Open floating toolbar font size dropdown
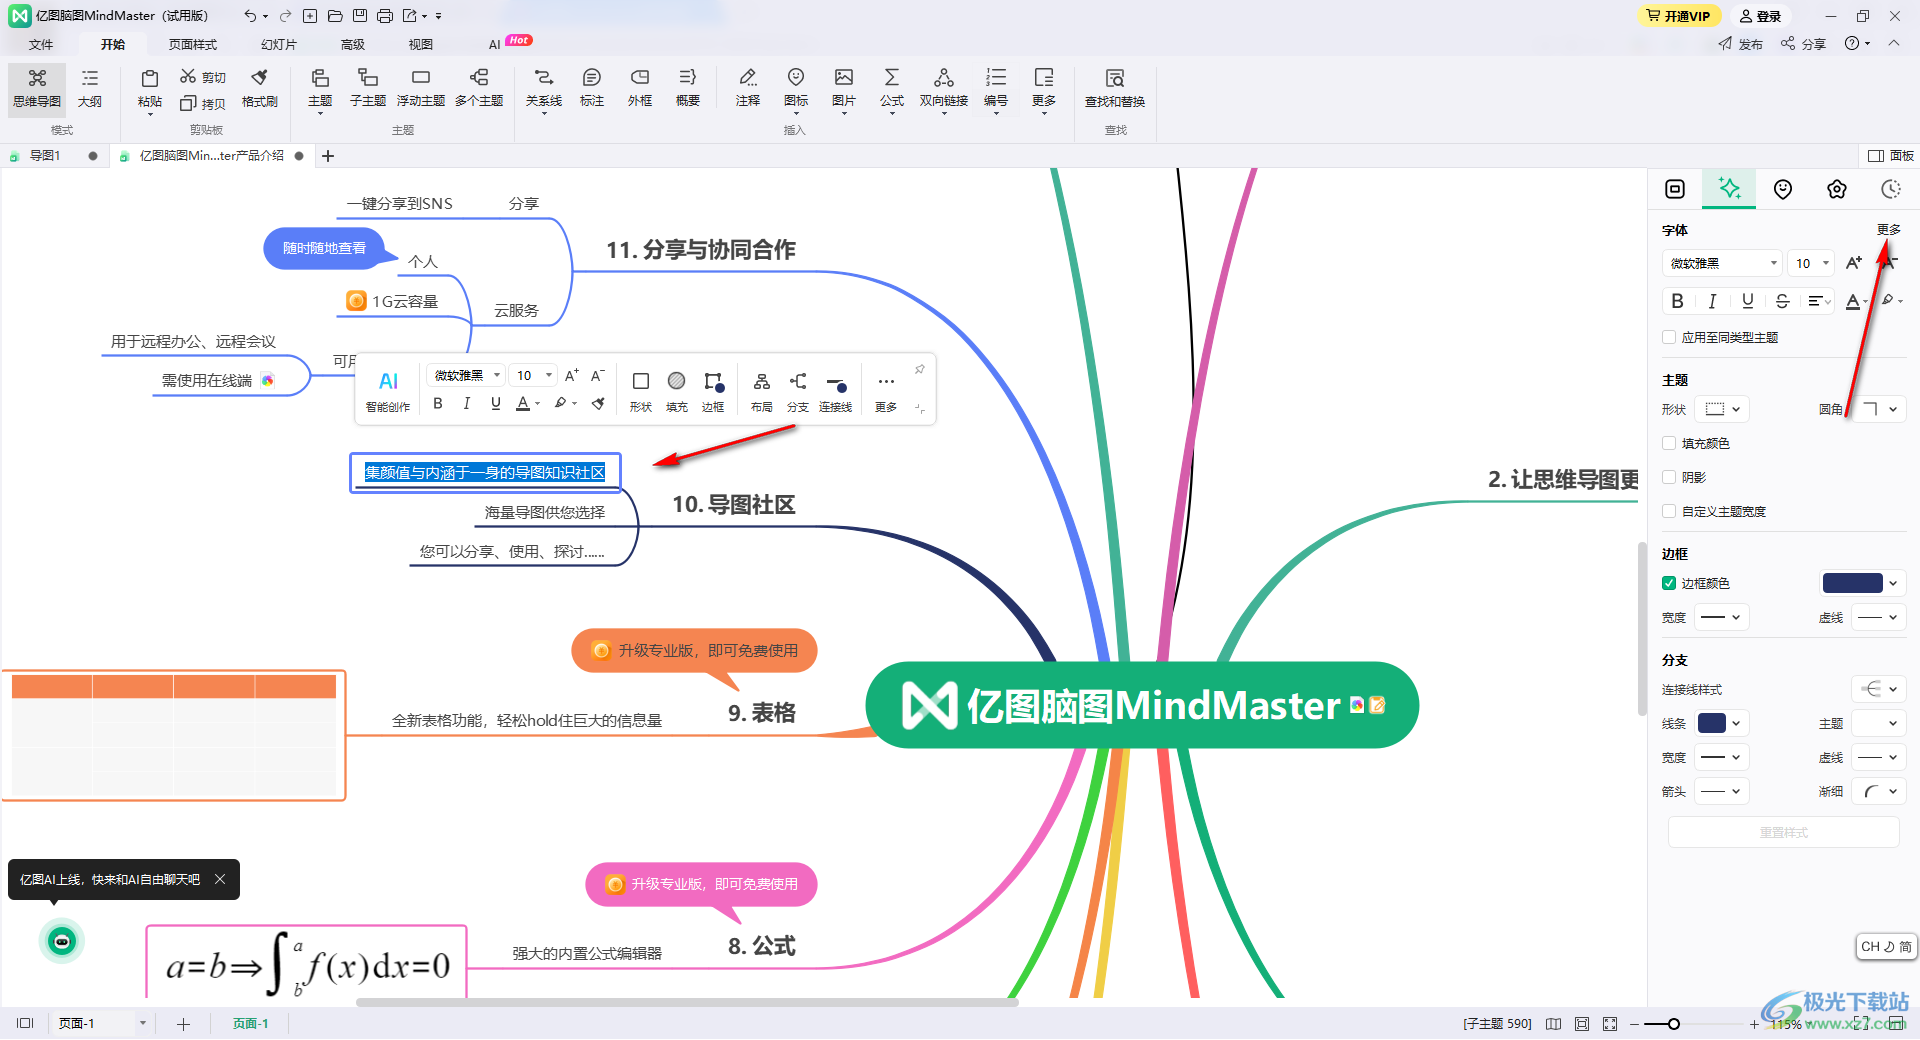 (x=532, y=375)
